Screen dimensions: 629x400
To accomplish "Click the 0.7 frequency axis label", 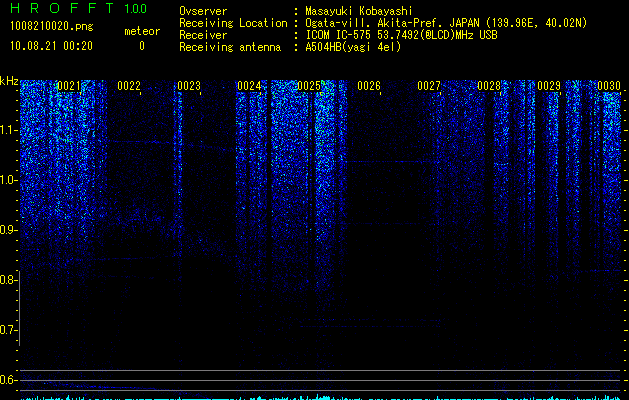I will tap(7, 330).
